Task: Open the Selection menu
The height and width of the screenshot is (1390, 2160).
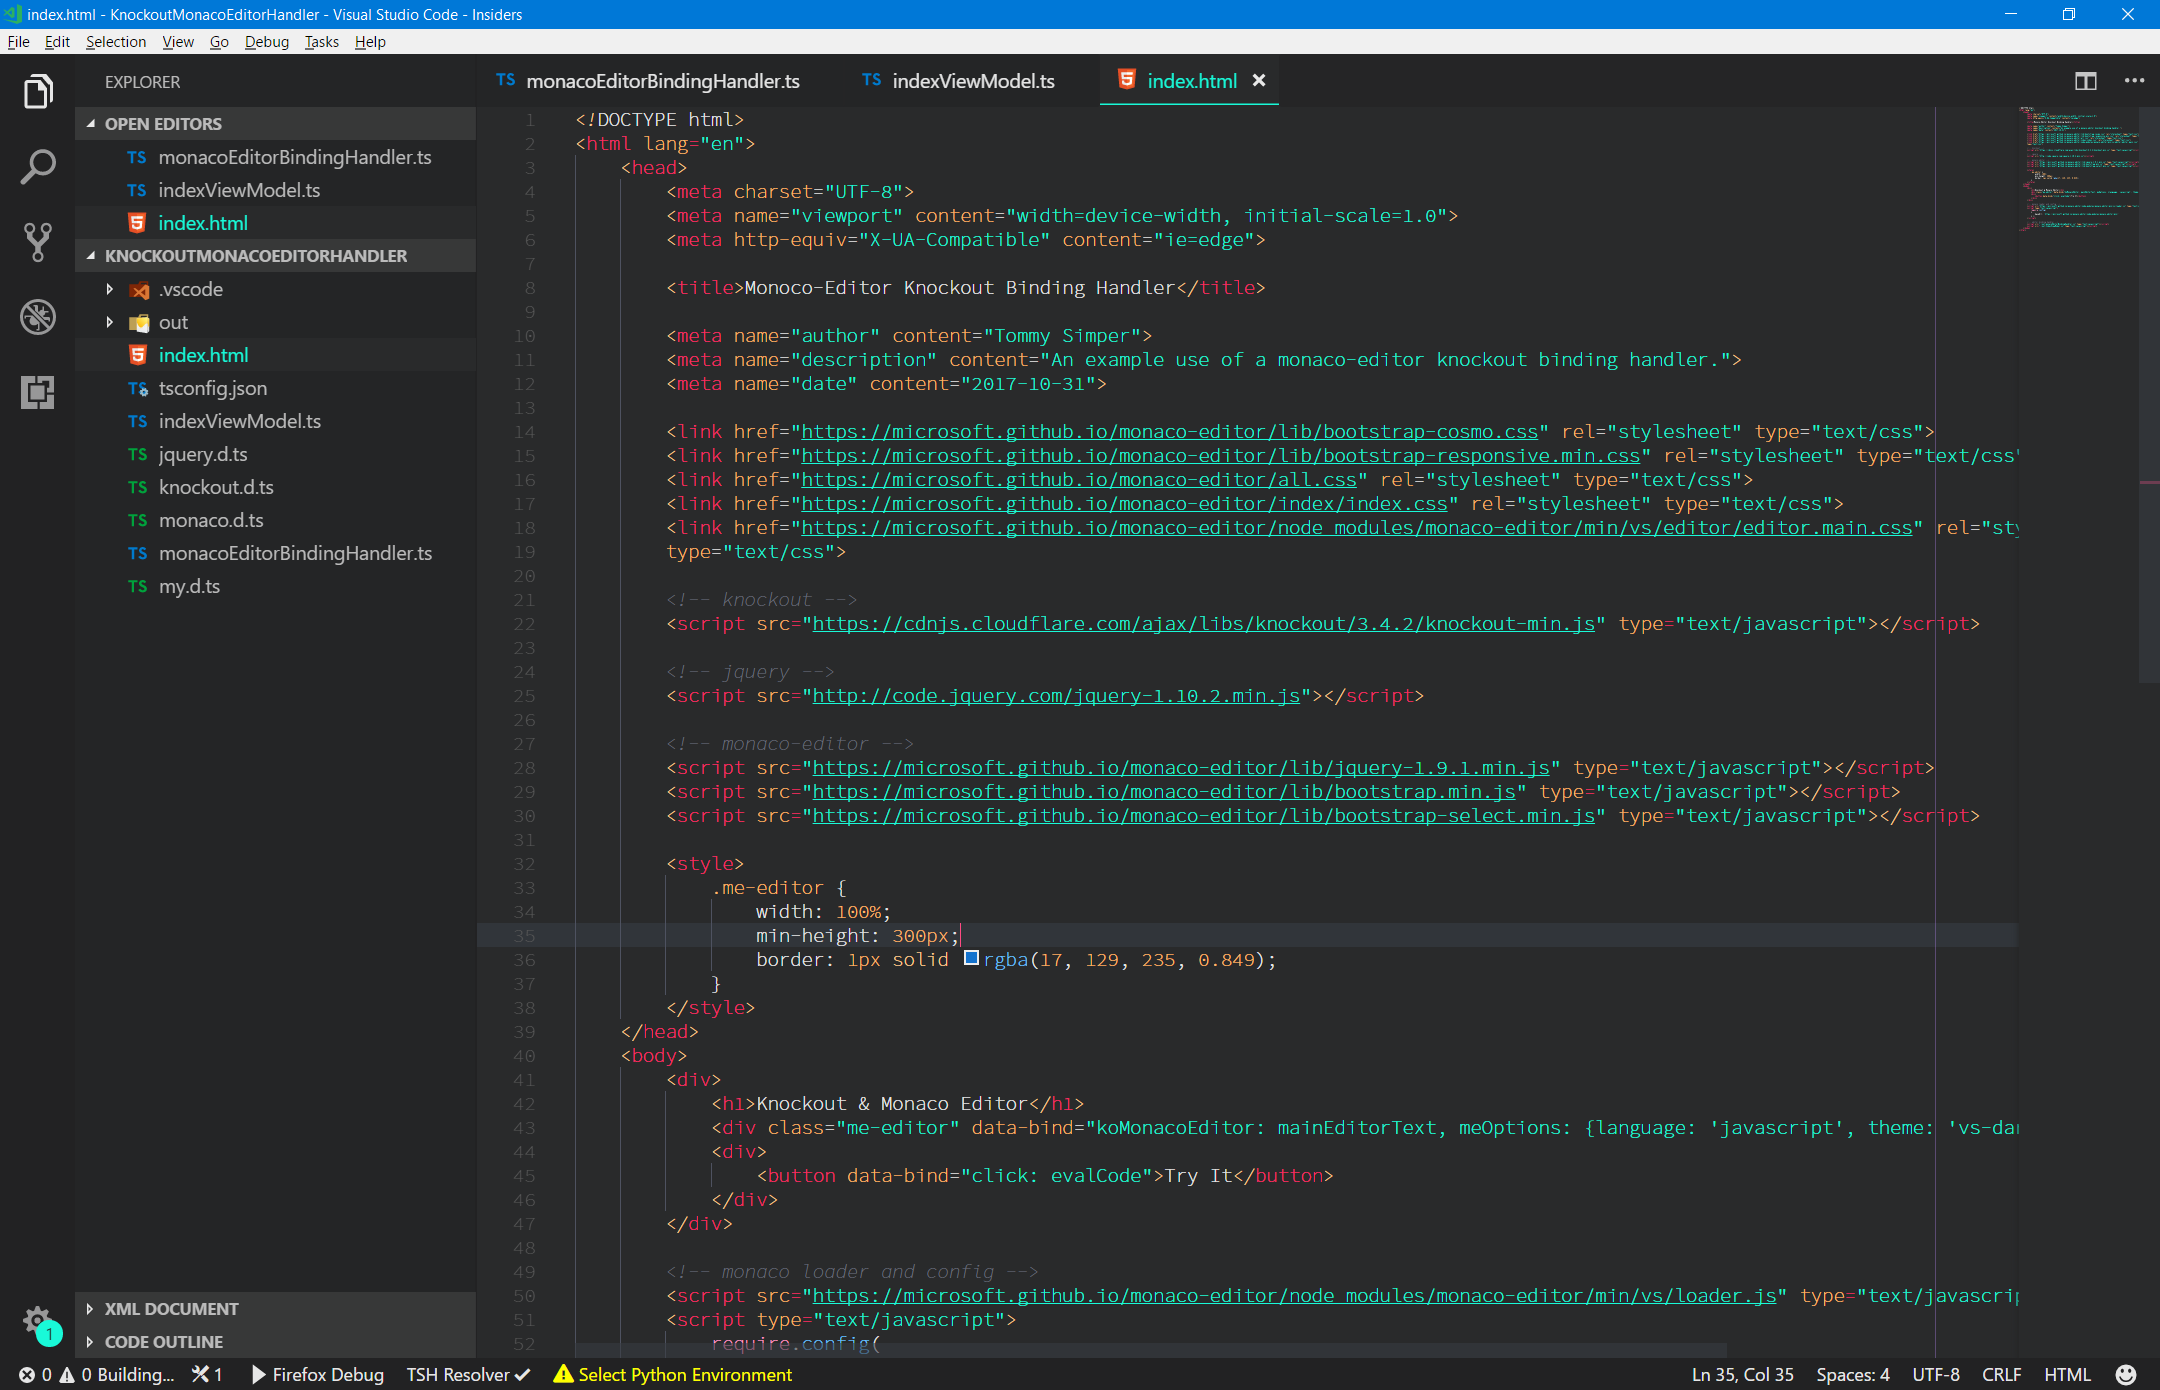Action: coord(115,42)
